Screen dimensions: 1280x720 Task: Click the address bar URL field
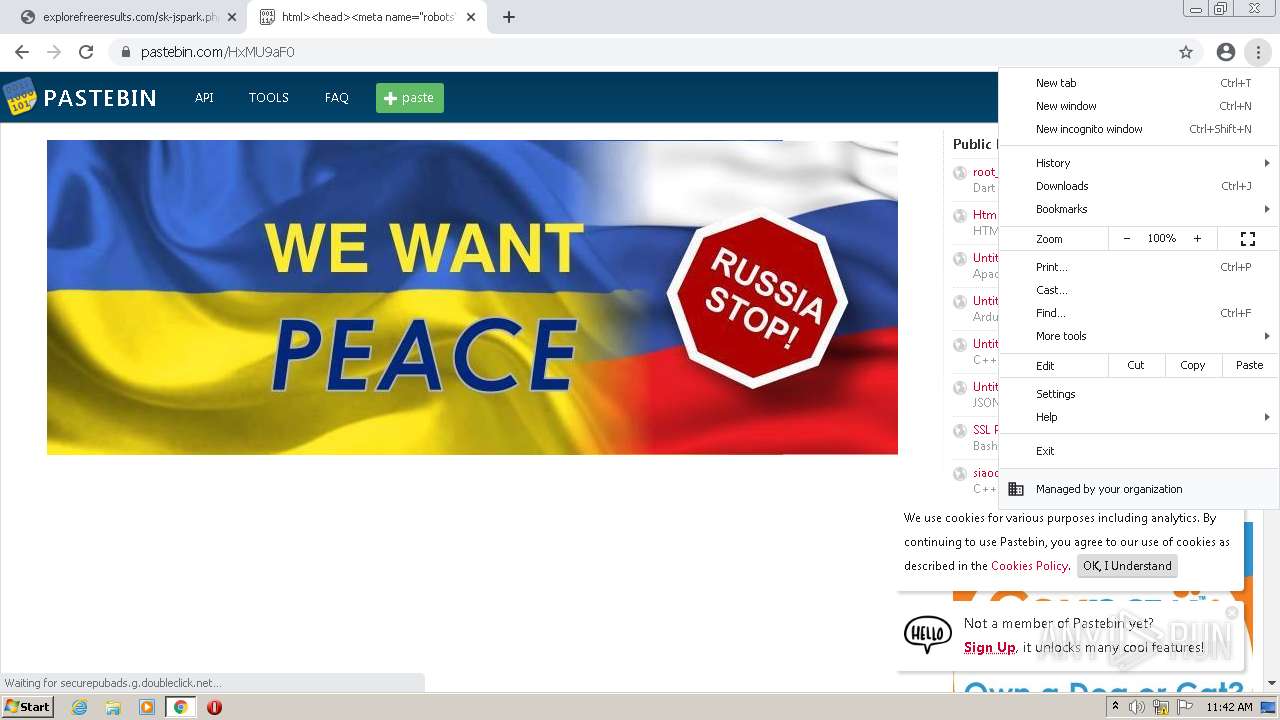click(640, 52)
